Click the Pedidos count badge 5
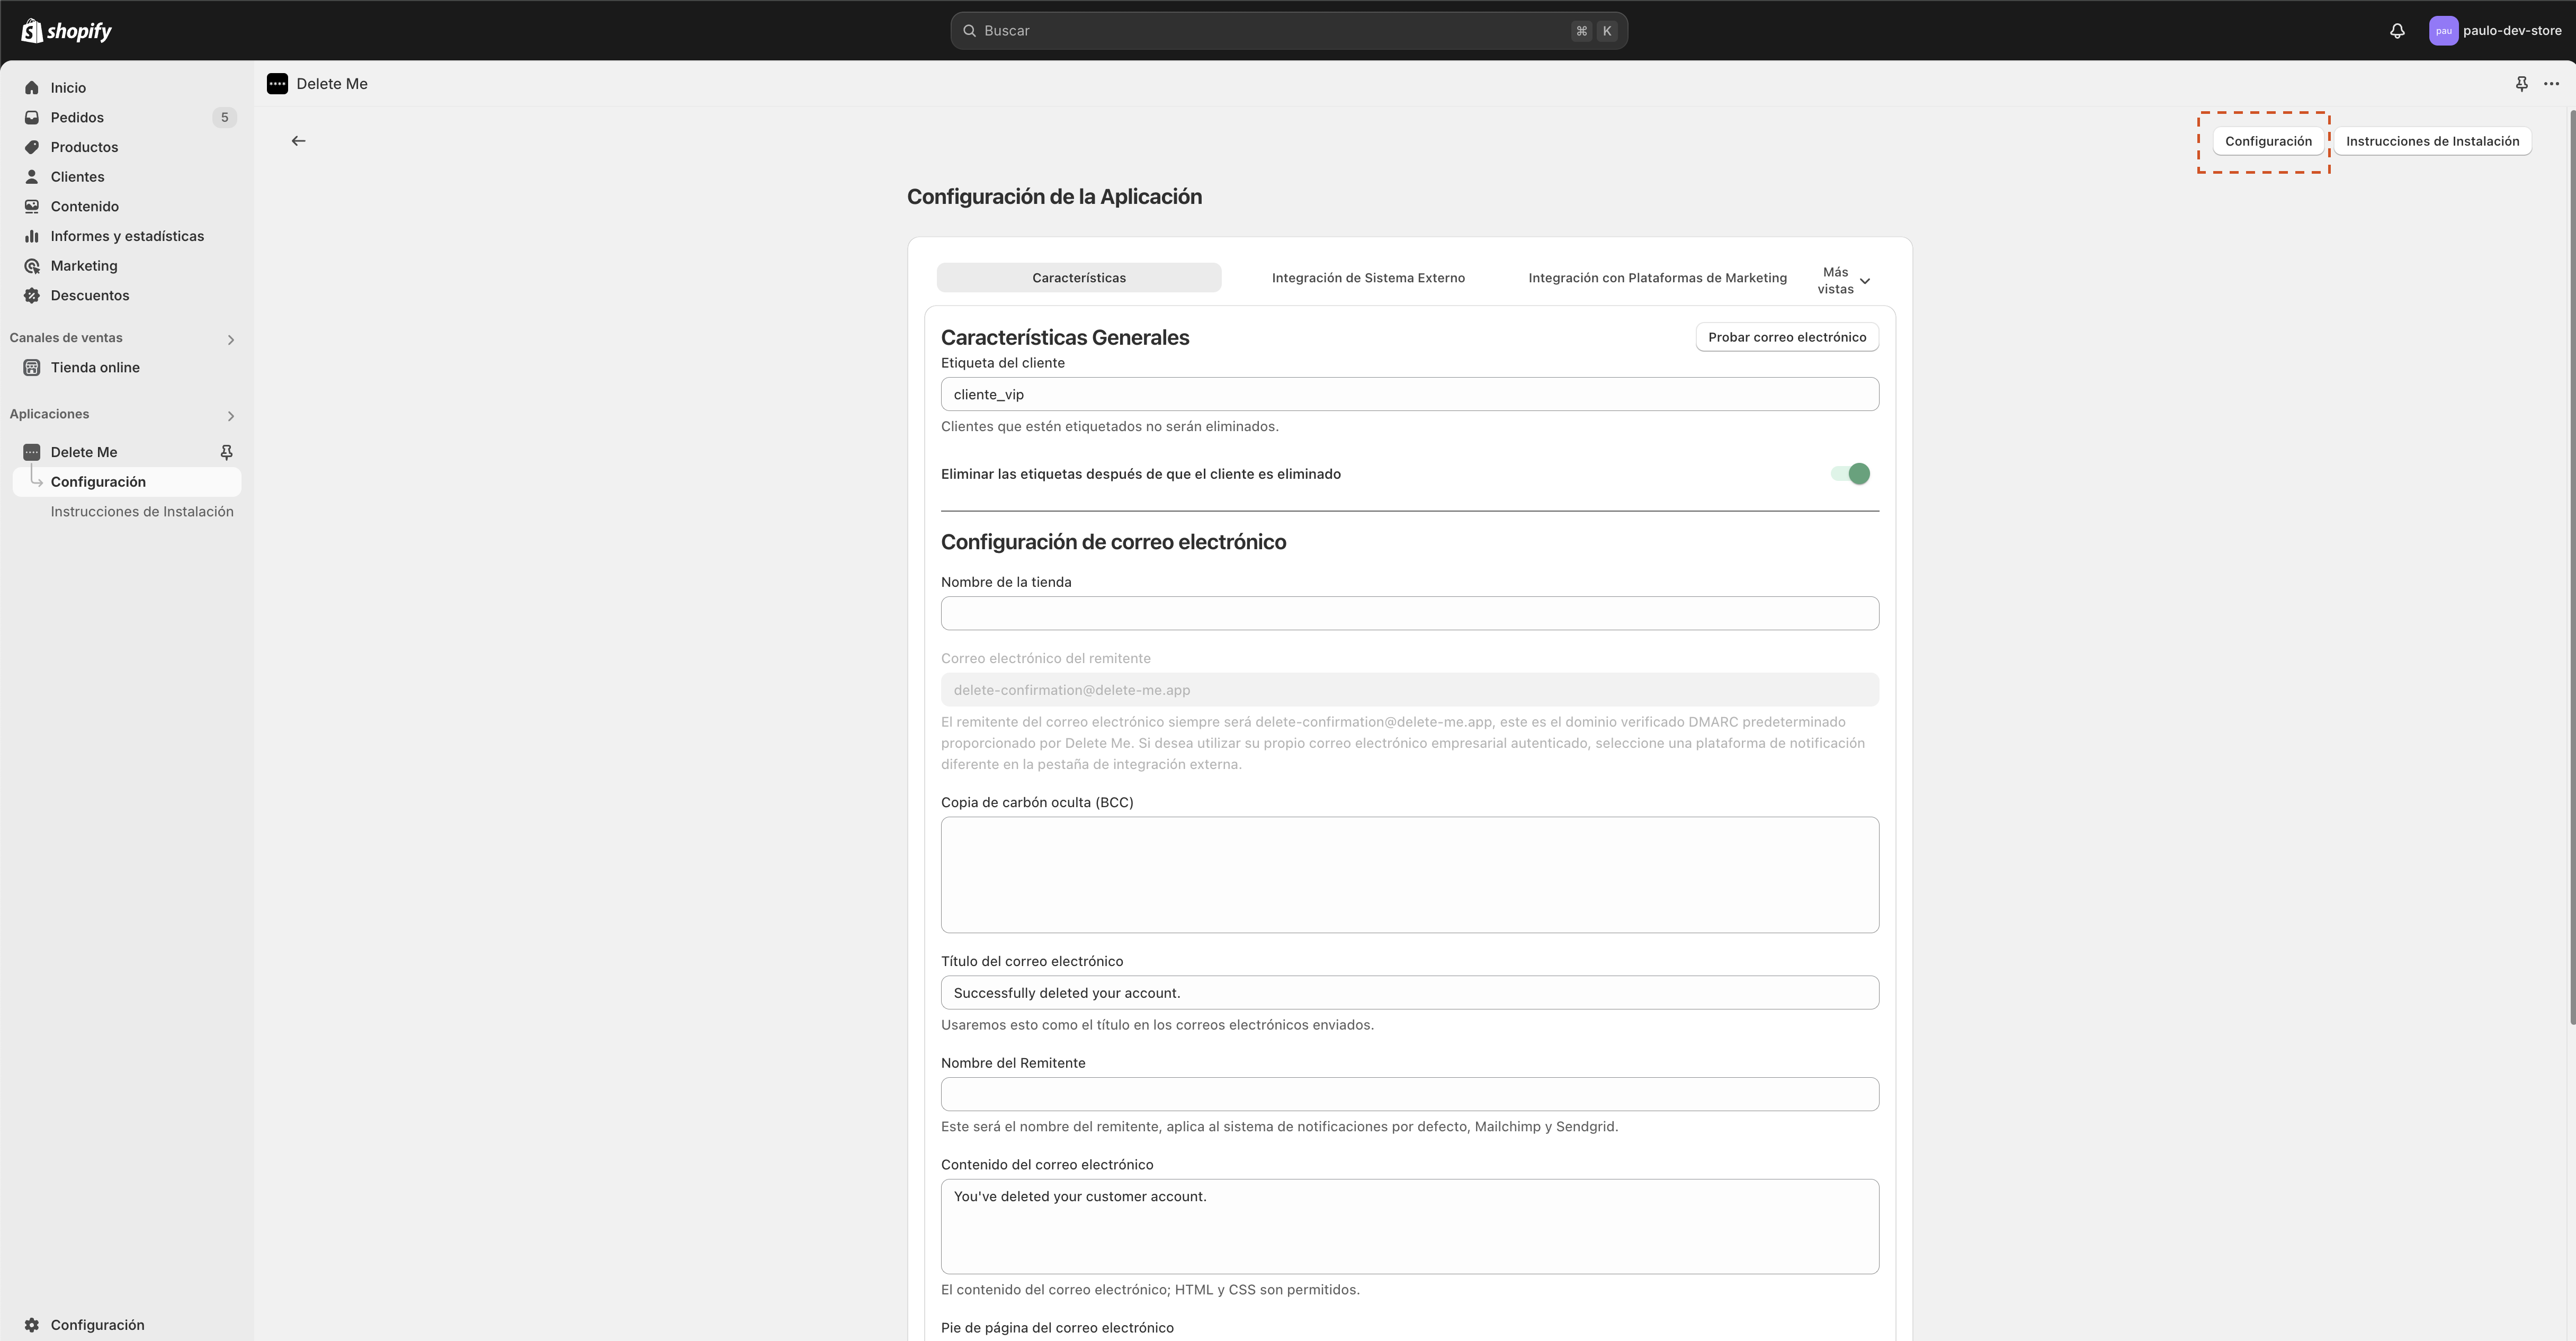2576x1341 pixels. 224,118
